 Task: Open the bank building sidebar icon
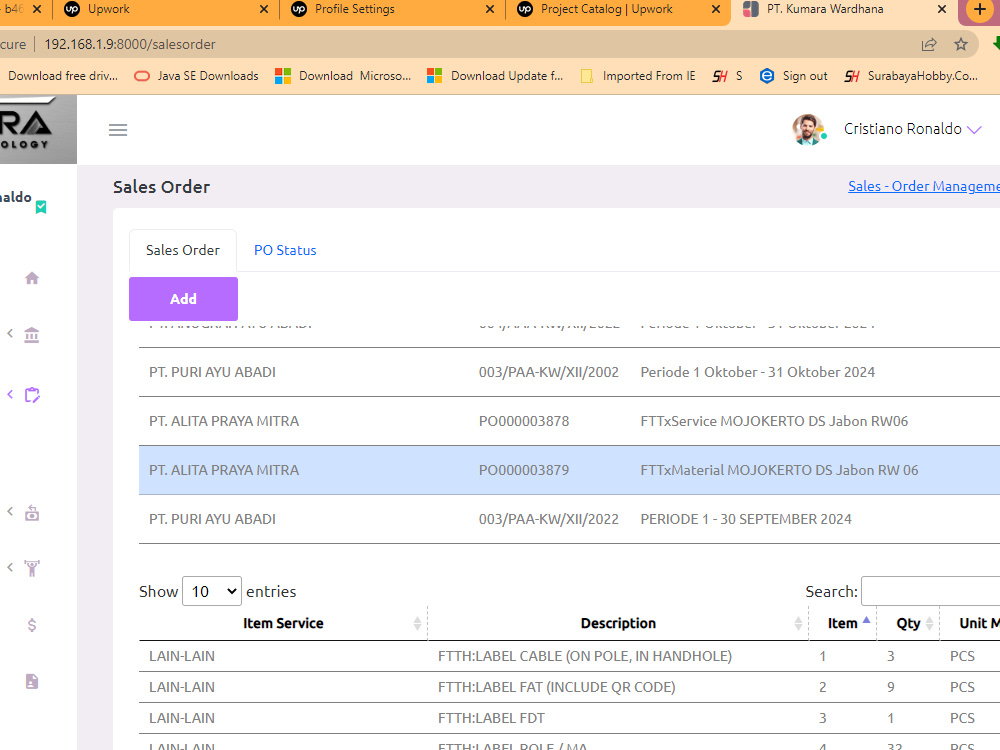(x=32, y=334)
